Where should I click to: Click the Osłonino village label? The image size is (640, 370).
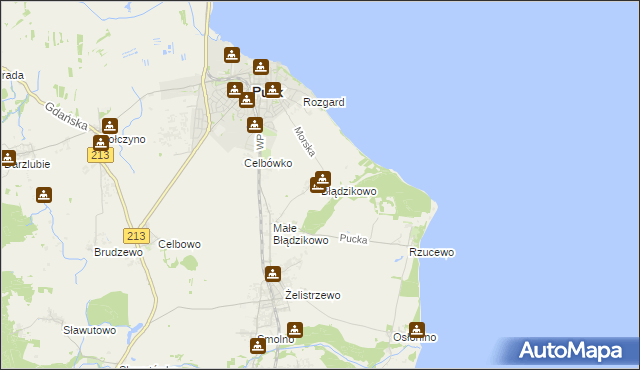point(415,337)
